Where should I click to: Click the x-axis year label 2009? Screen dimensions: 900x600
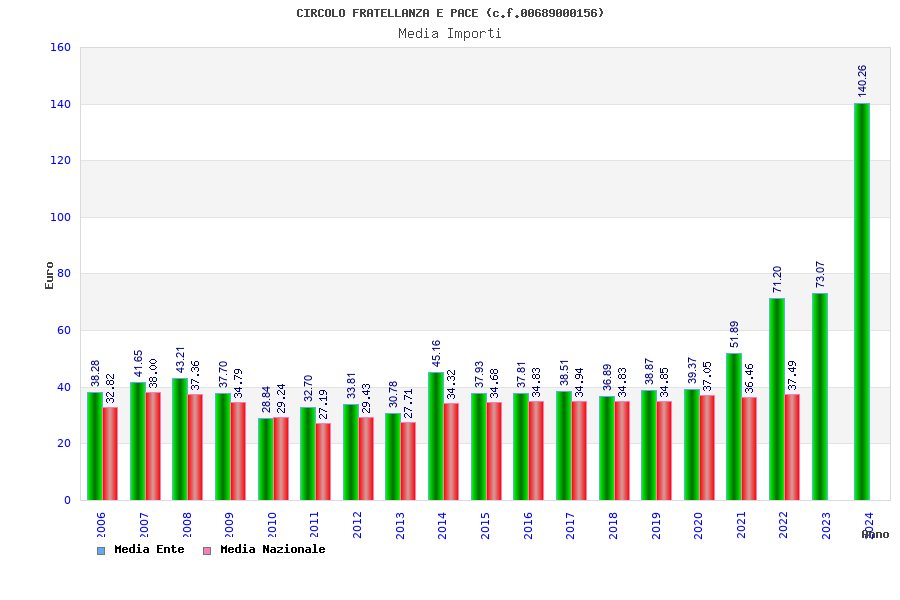(x=229, y=525)
